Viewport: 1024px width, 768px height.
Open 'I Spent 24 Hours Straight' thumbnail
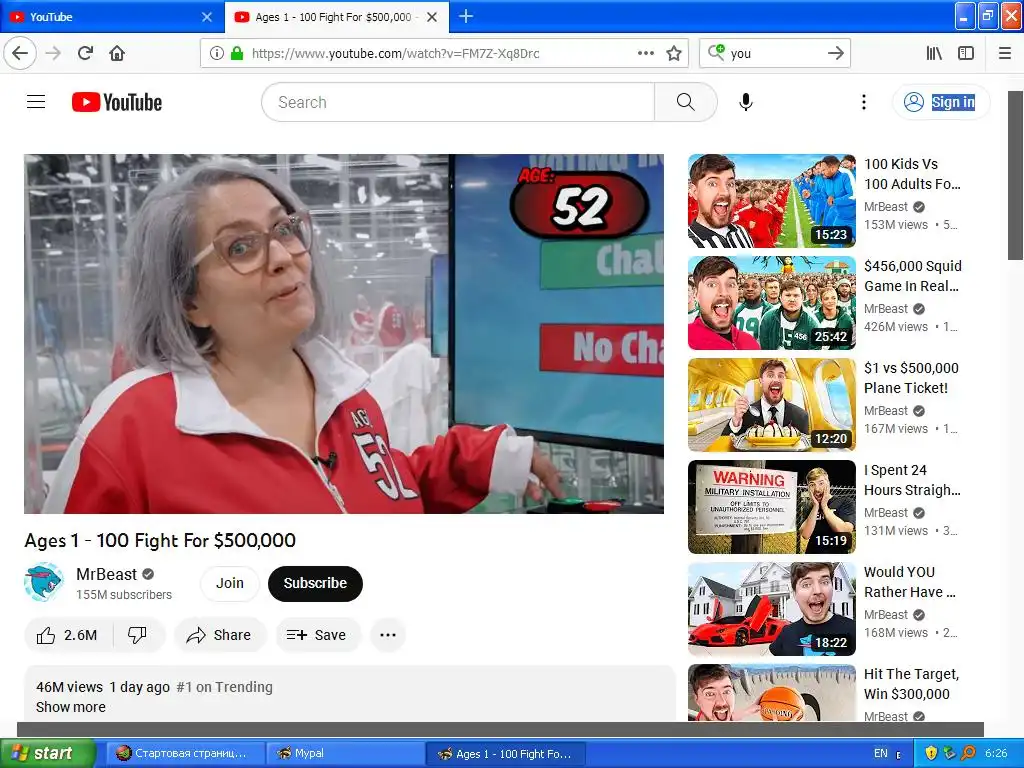pos(771,507)
